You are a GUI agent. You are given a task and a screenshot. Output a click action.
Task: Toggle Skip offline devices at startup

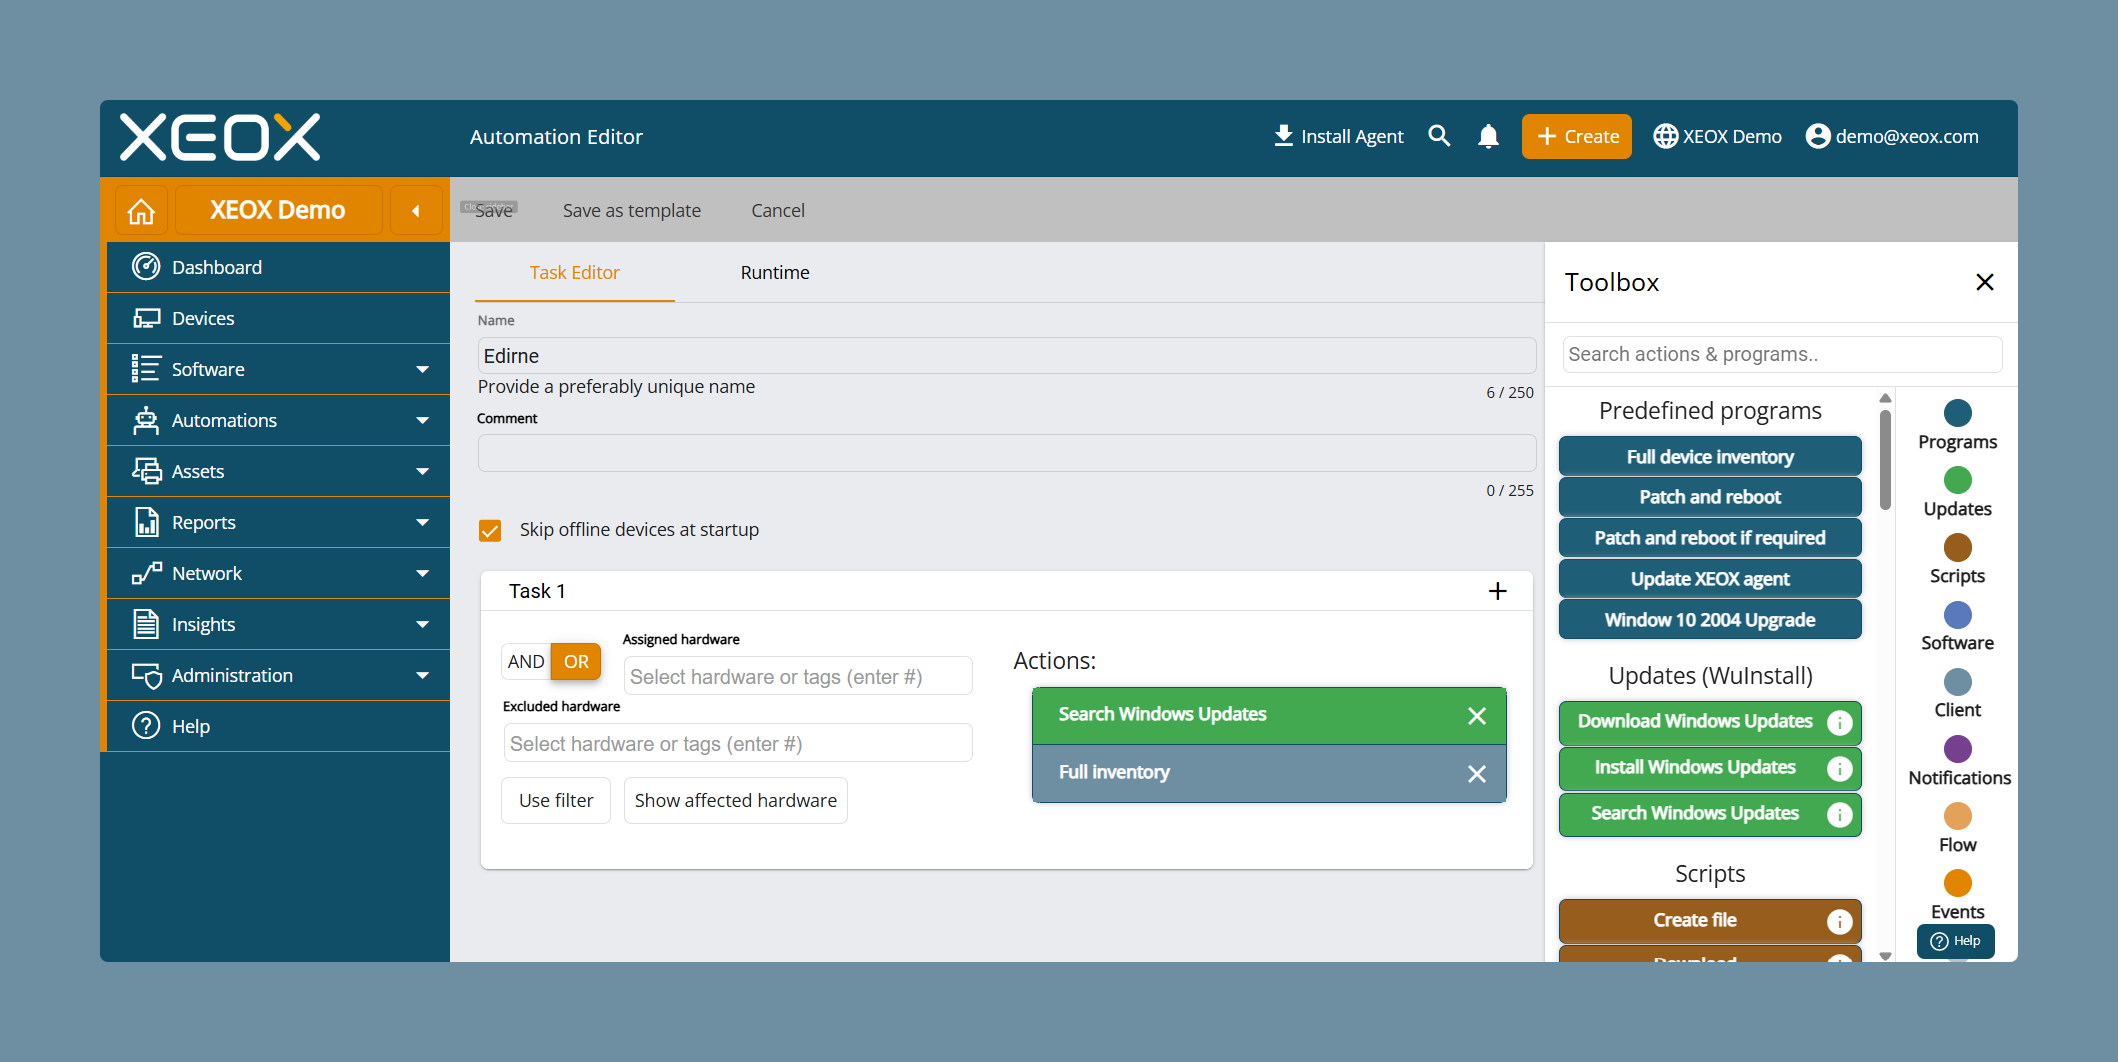point(490,530)
